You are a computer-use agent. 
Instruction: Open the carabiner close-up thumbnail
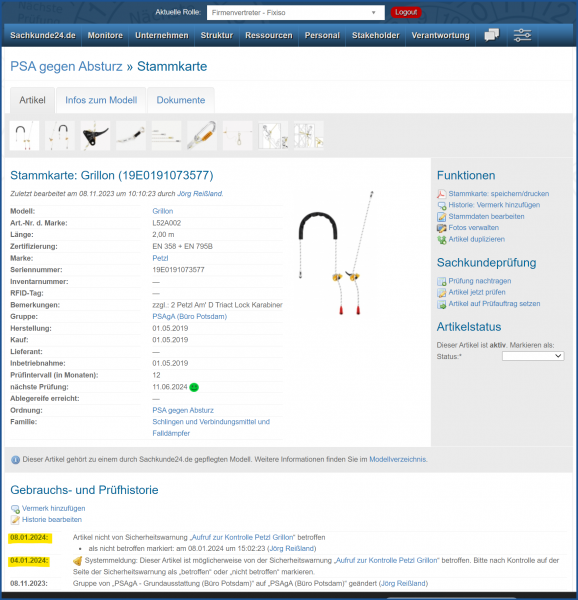[x=202, y=135]
